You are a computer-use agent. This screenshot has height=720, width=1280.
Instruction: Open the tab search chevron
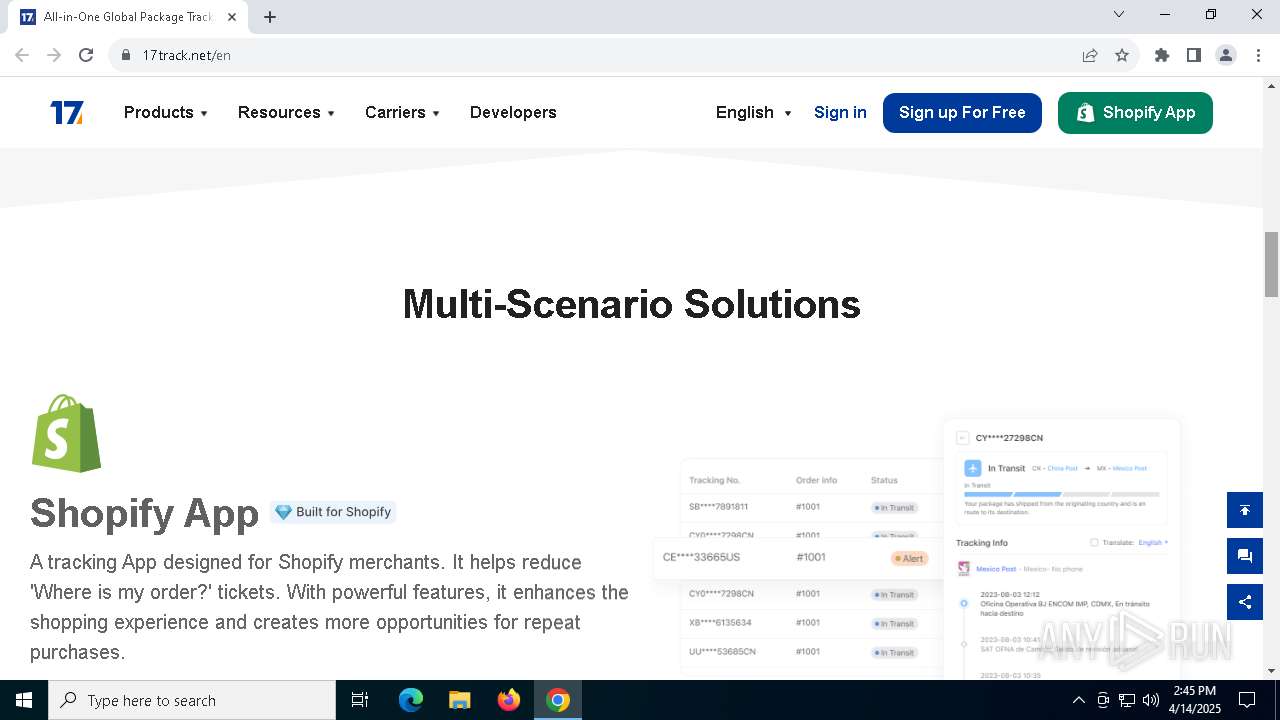pos(1119,14)
